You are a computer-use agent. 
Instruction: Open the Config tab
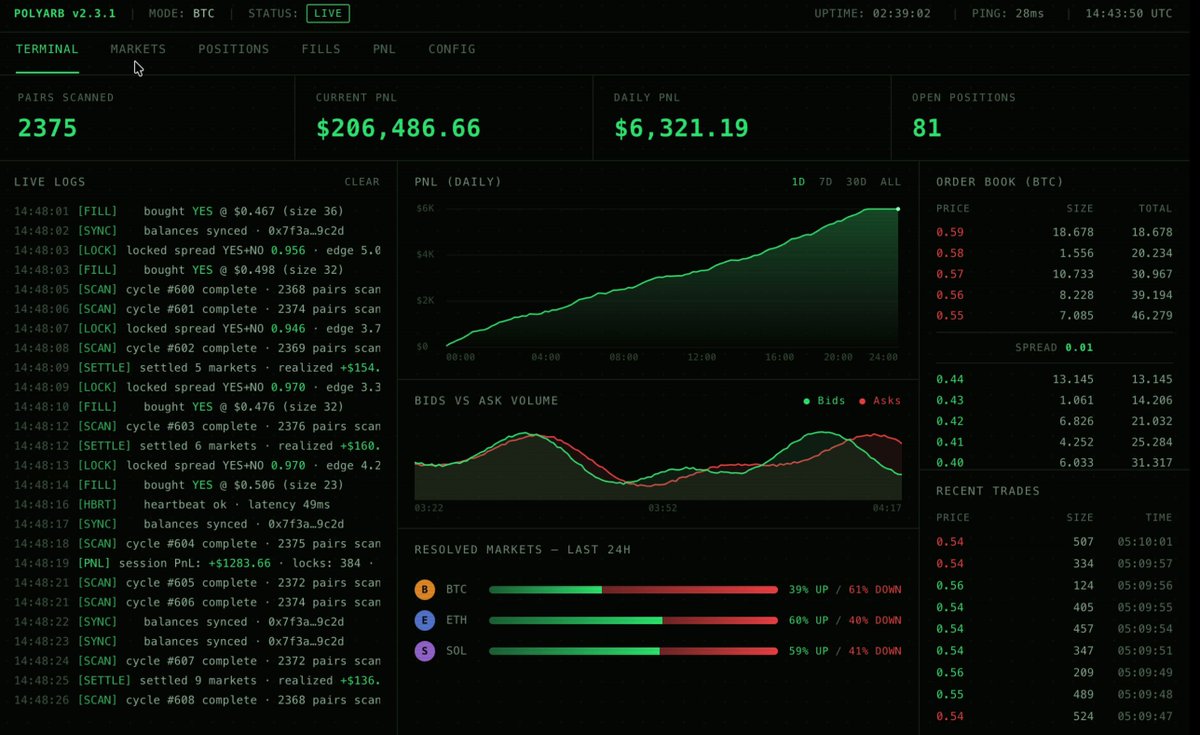click(x=452, y=49)
